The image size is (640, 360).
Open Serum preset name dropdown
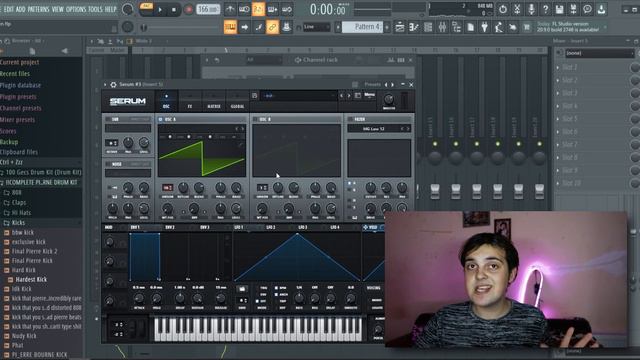click(x=298, y=96)
